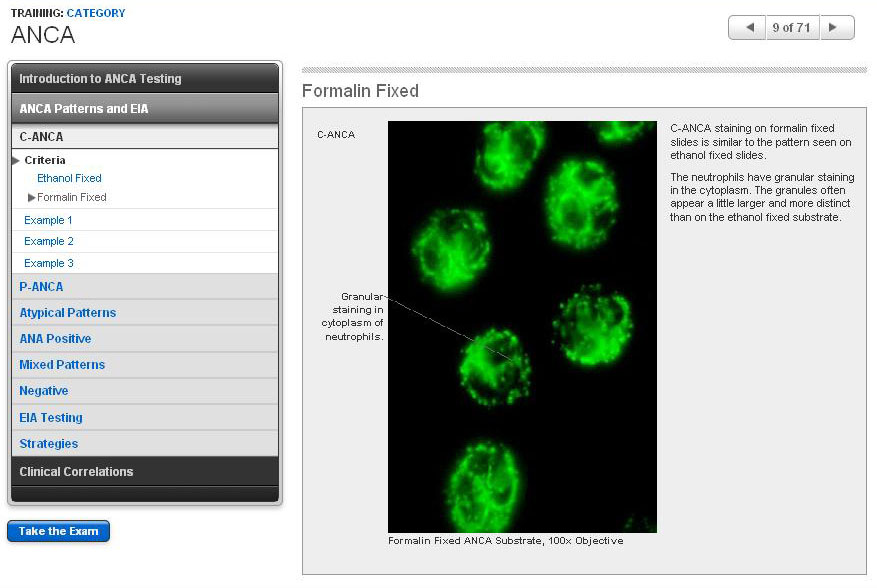Click the C-ANCA fluorescence microscopy image
The height and width of the screenshot is (588, 877).
(522, 326)
